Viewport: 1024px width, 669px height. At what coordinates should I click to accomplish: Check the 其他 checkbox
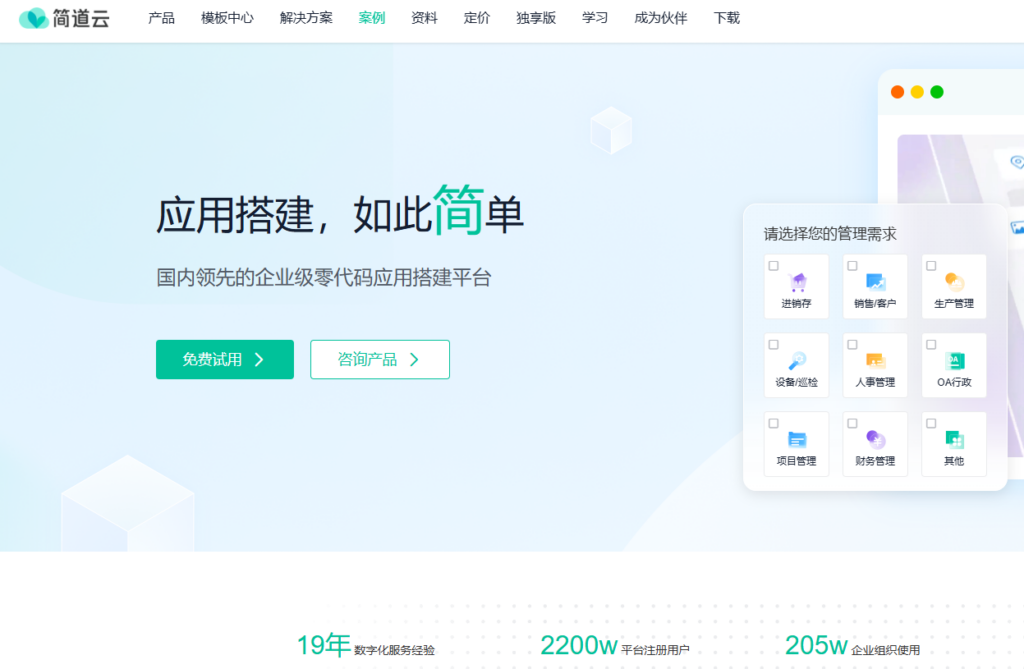click(x=931, y=423)
